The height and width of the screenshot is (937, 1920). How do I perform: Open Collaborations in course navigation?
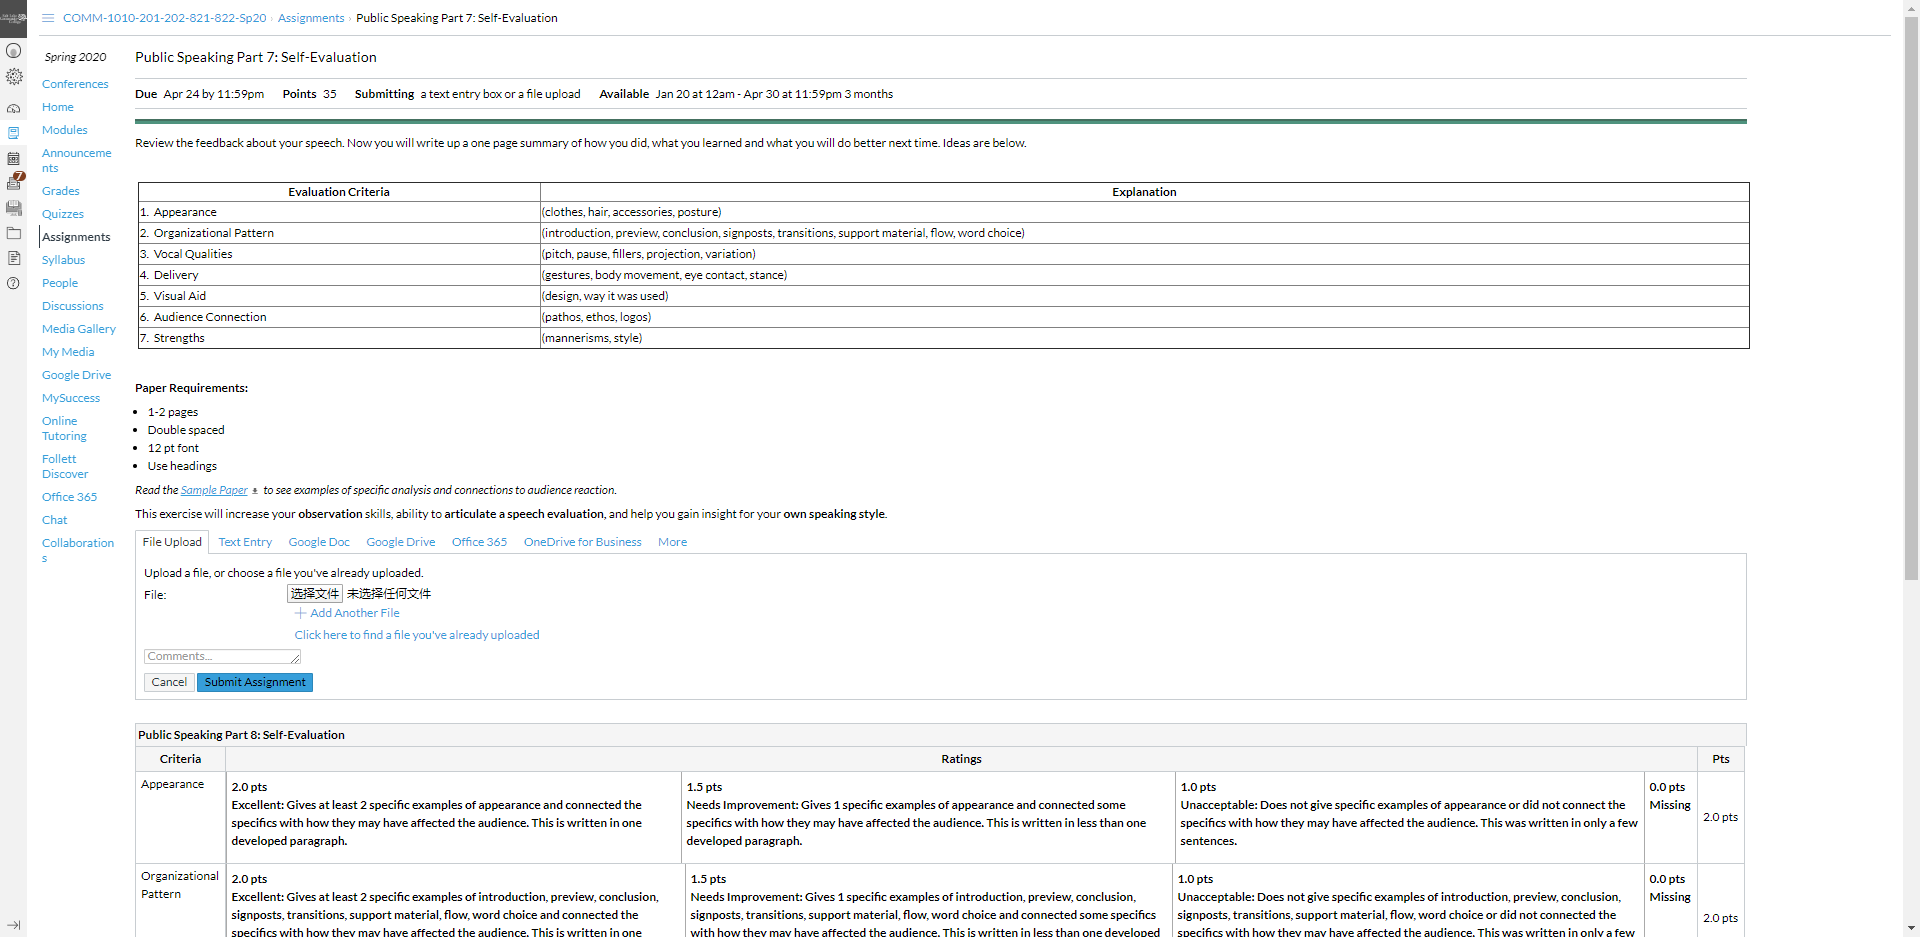[x=78, y=550]
